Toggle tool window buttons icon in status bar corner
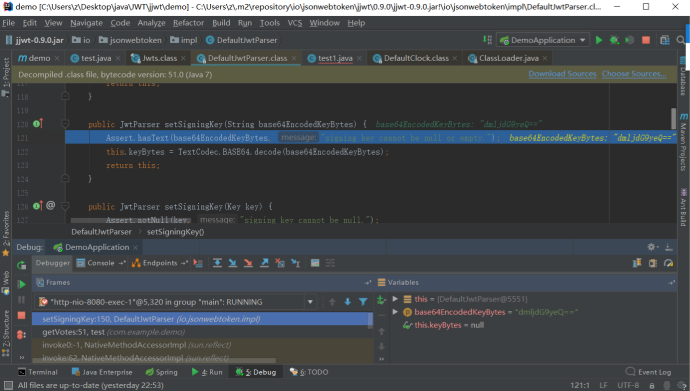Screen dimensions: 690x391 tap(8, 386)
